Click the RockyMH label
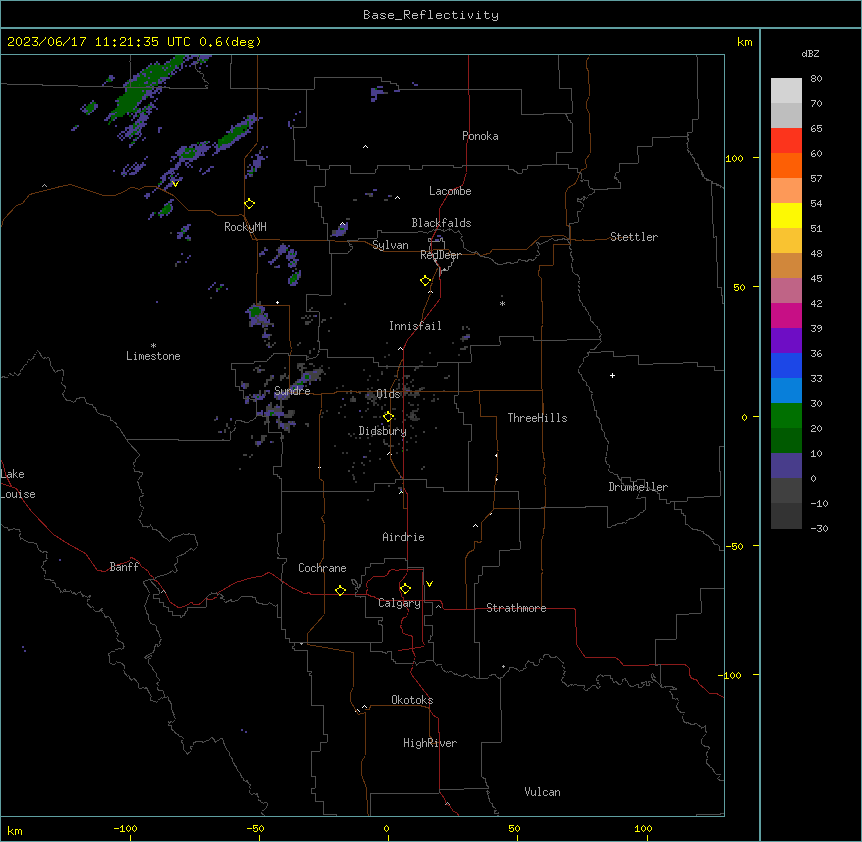Screen dimensions: 862x842 point(245,227)
